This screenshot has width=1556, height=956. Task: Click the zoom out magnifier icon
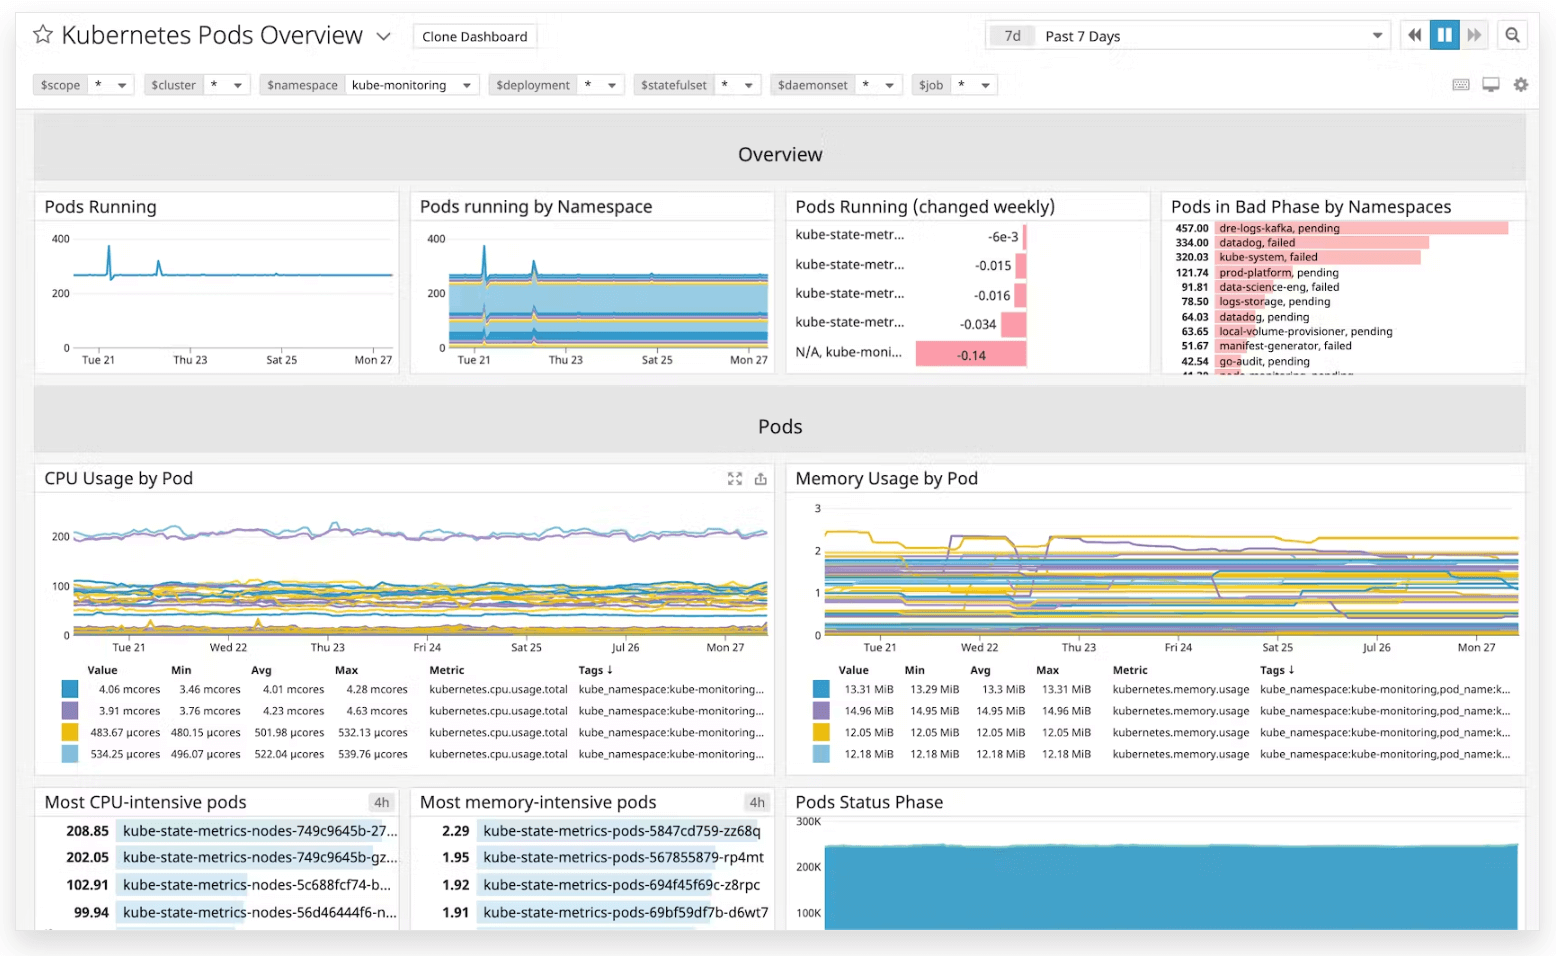coord(1512,36)
